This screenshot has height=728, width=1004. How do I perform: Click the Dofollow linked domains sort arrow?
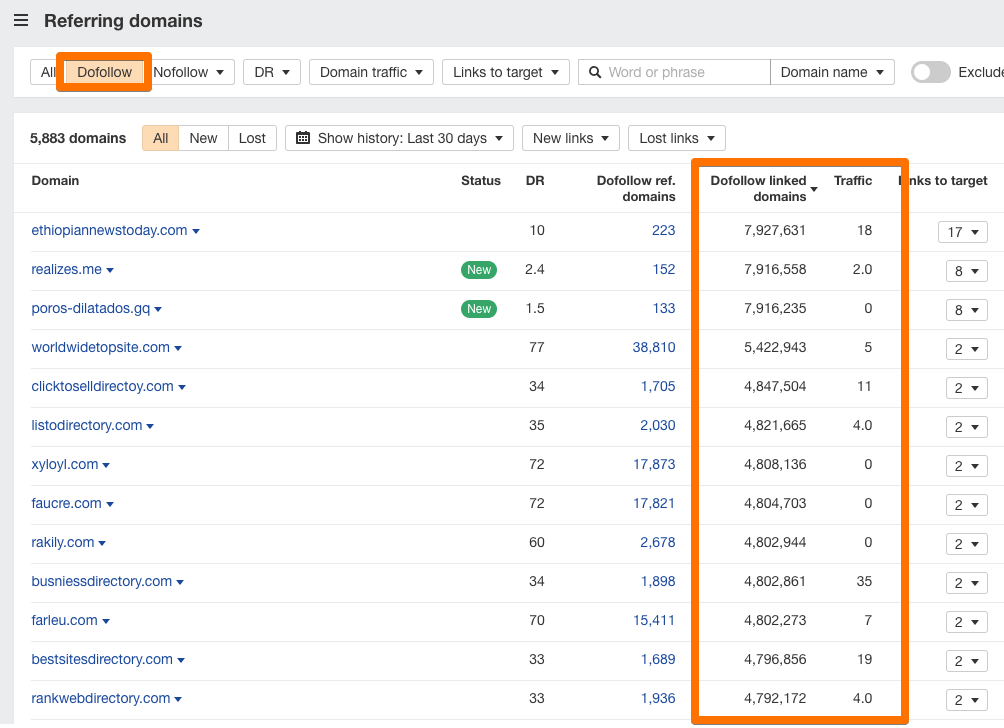(814, 189)
